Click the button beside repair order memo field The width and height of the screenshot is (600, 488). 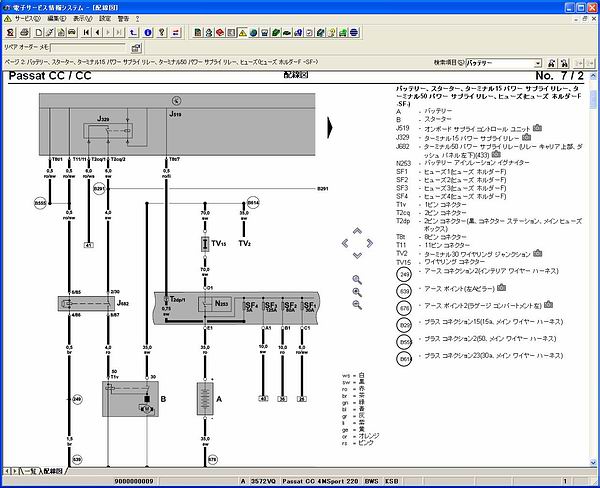(136, 48)
